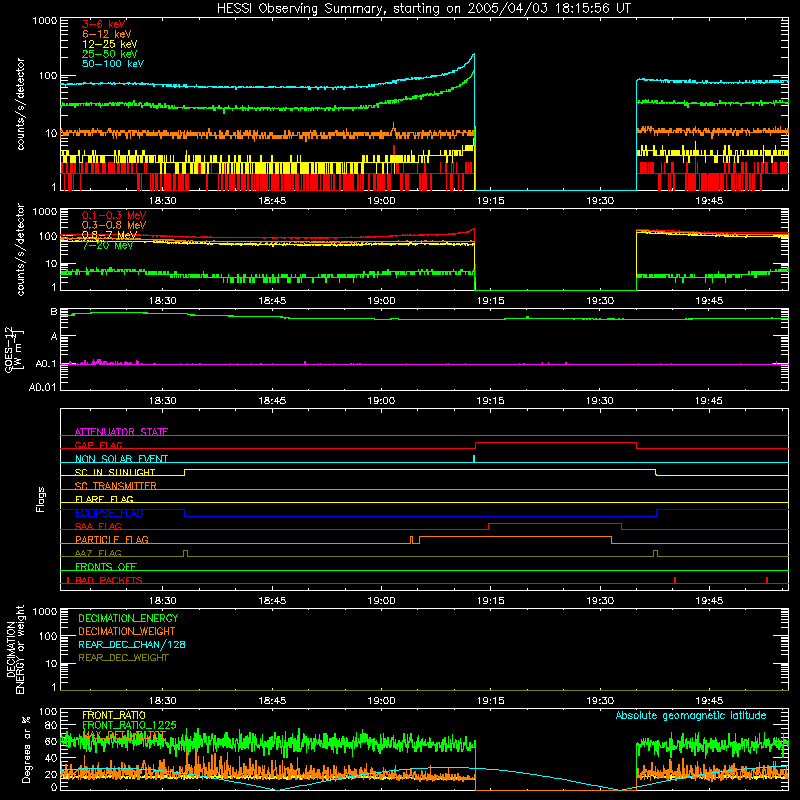Viewport: 800px width, 800px height.
Task: Click the 19:45 time label under decimation panel
Action: pyautogui.click(x=709, y=701)
